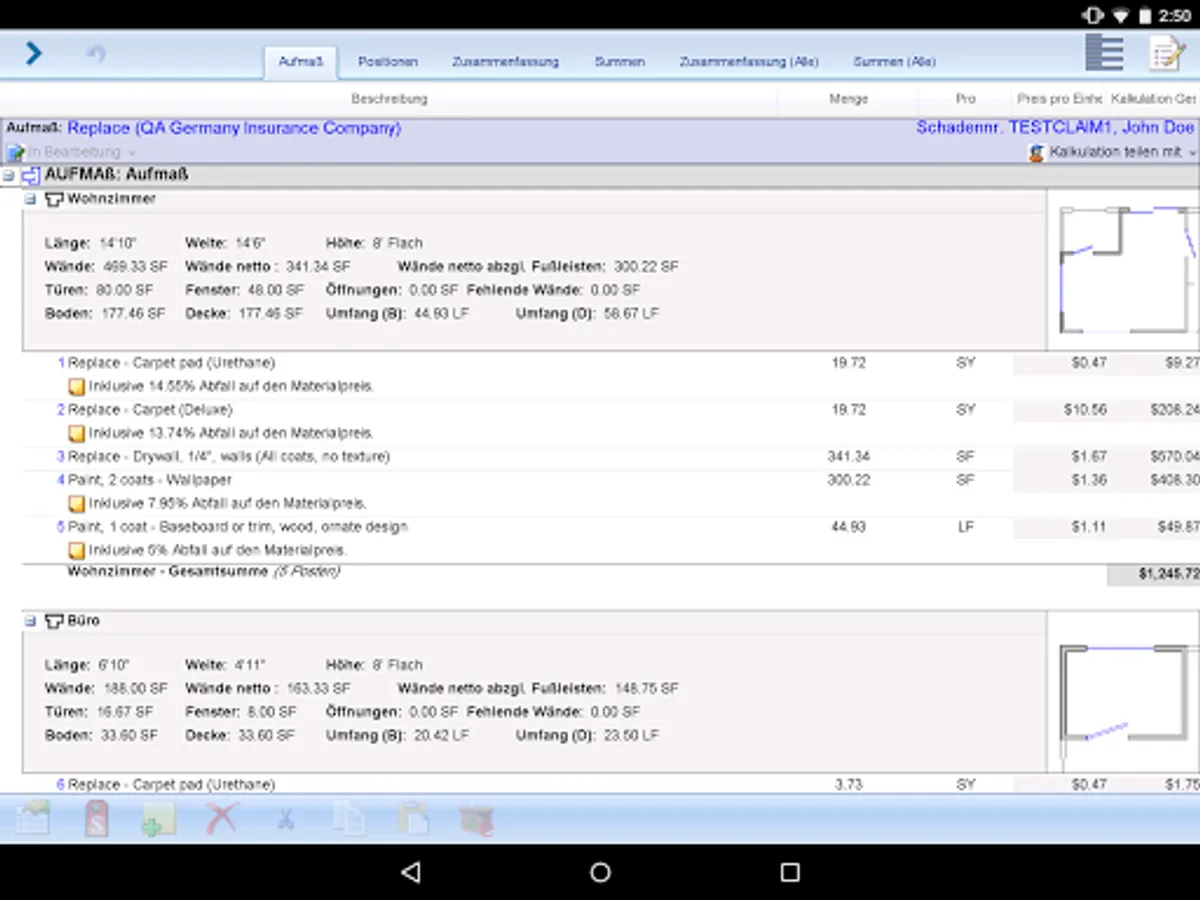Open the Summen (Alle) tab
Viewport: 1200px width, 900px height.
click(x=894, y=62)
